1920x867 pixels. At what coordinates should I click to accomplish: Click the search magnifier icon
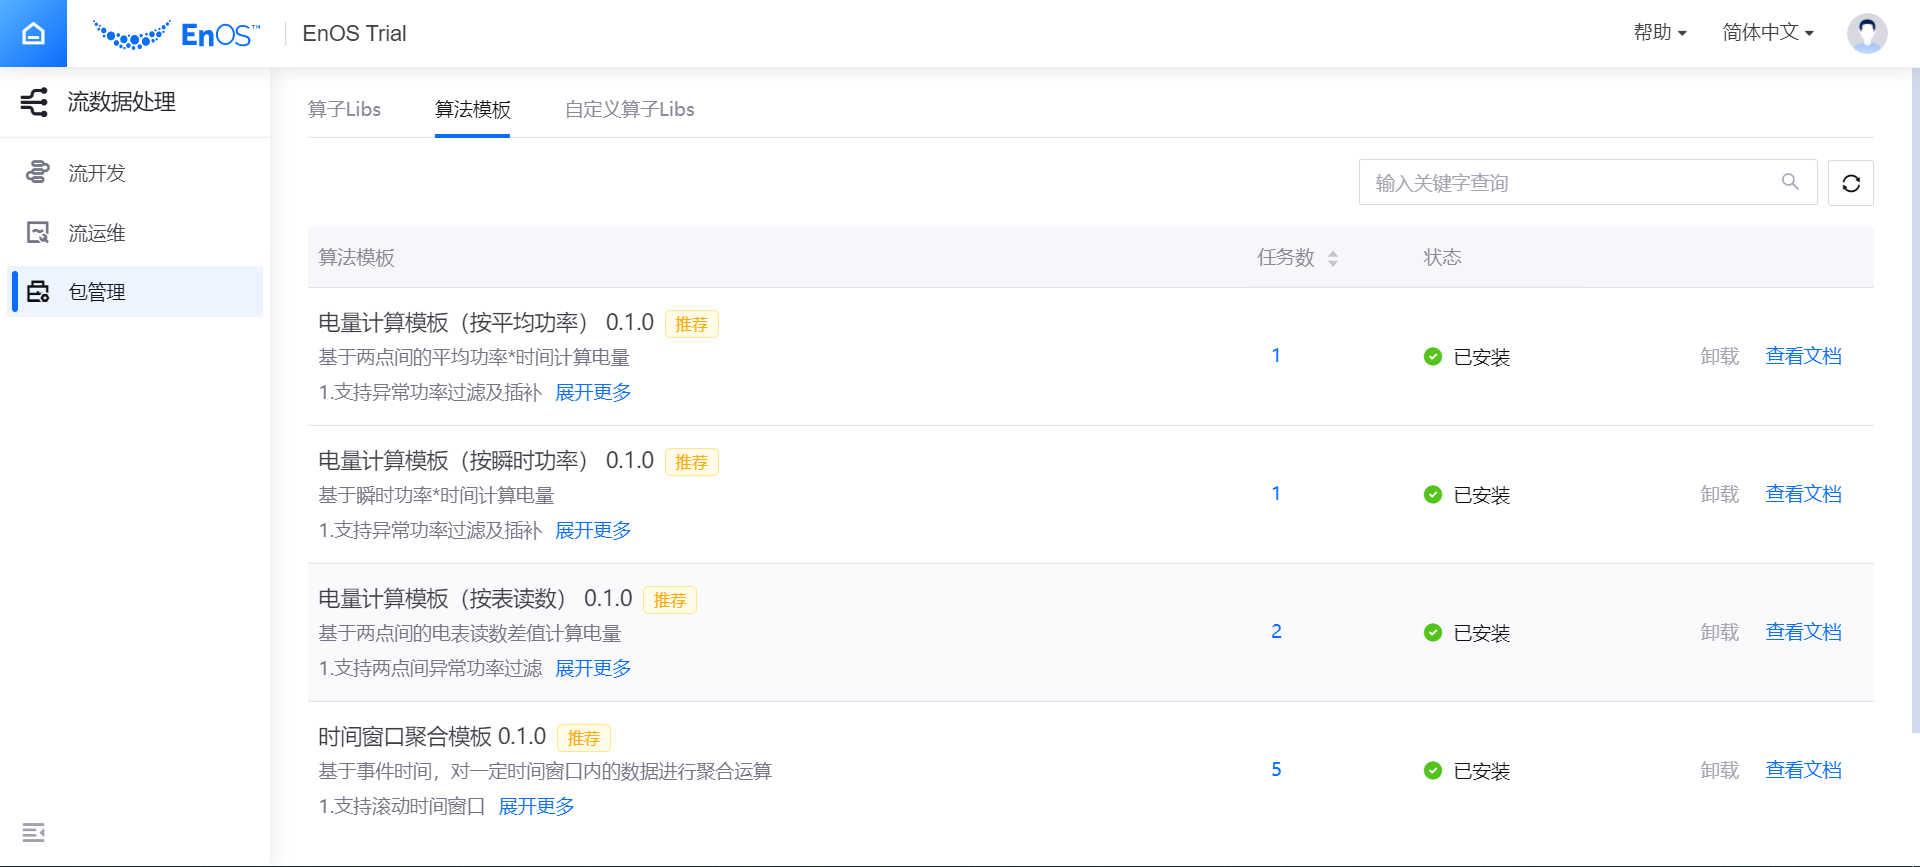coord(1790,182)
